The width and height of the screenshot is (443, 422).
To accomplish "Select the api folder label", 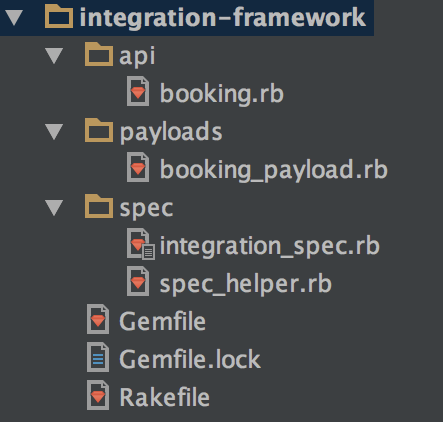I will (137, 57).
